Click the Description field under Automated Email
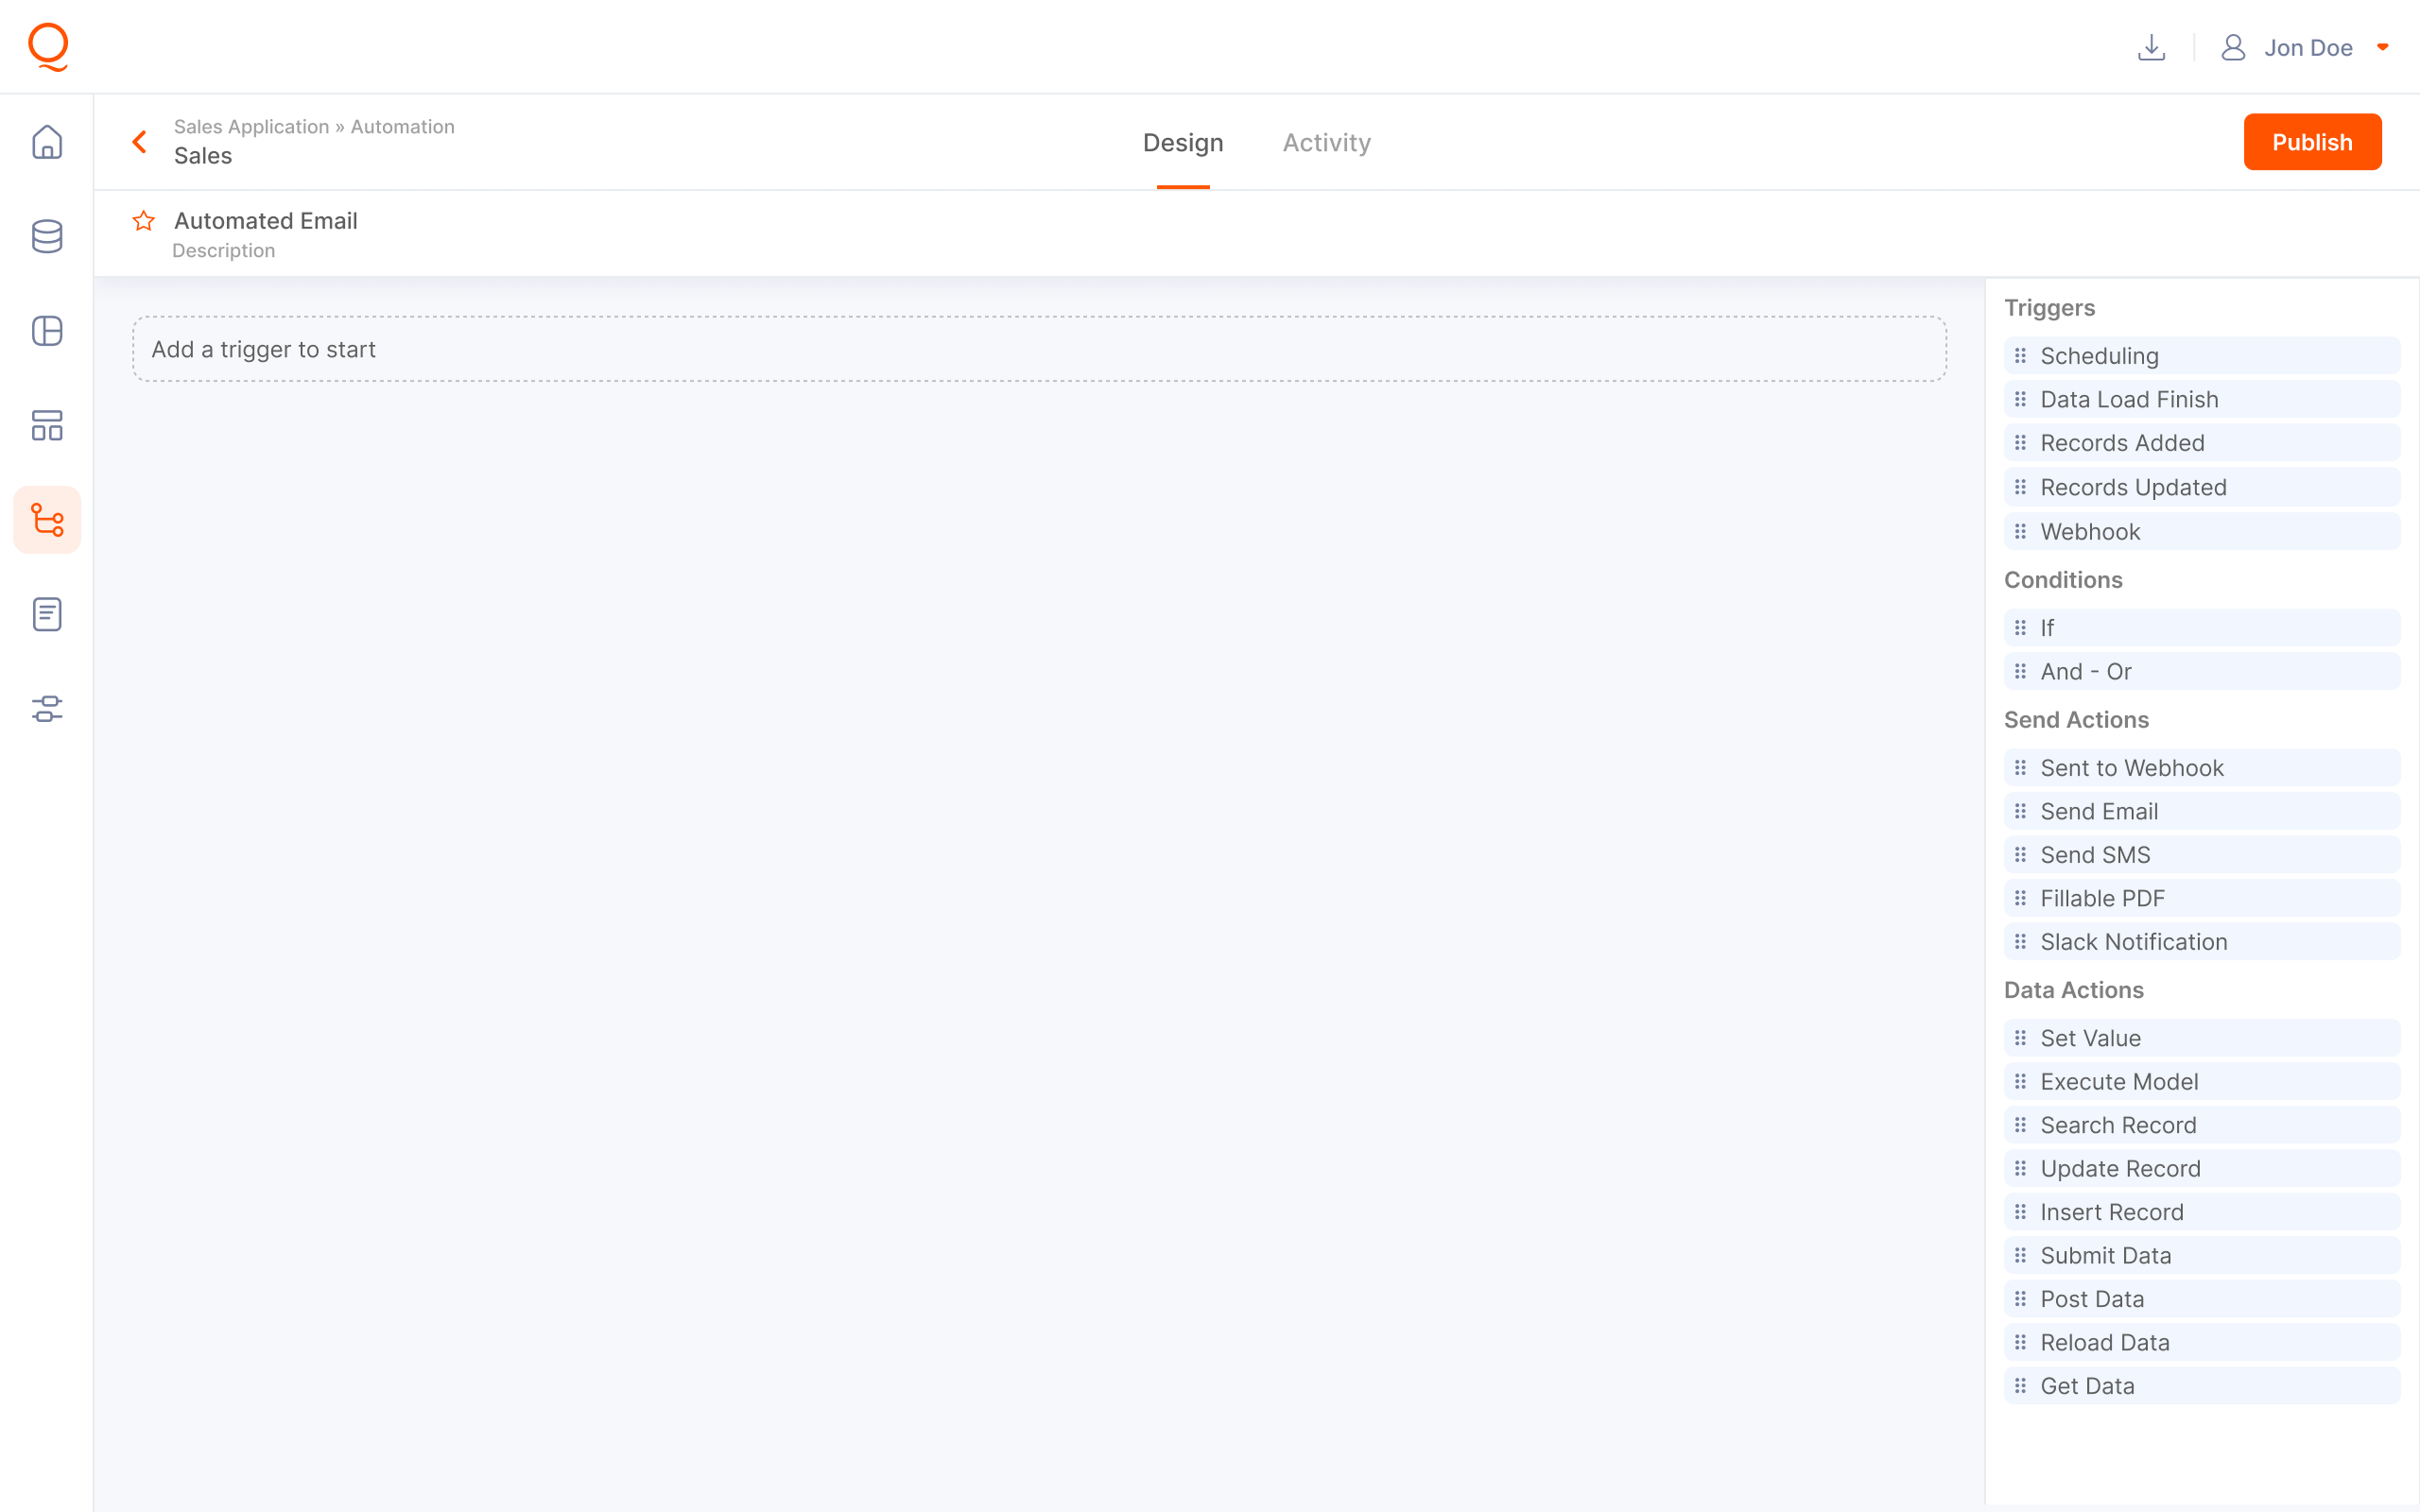Screen dimensions: 2420x1512 [223, 251]
